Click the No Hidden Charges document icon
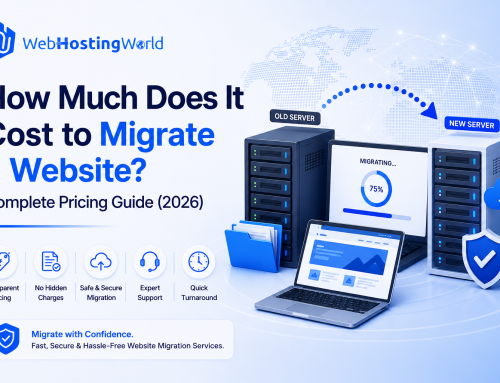Screen dimensions: 500x383 tap(51, 261)
